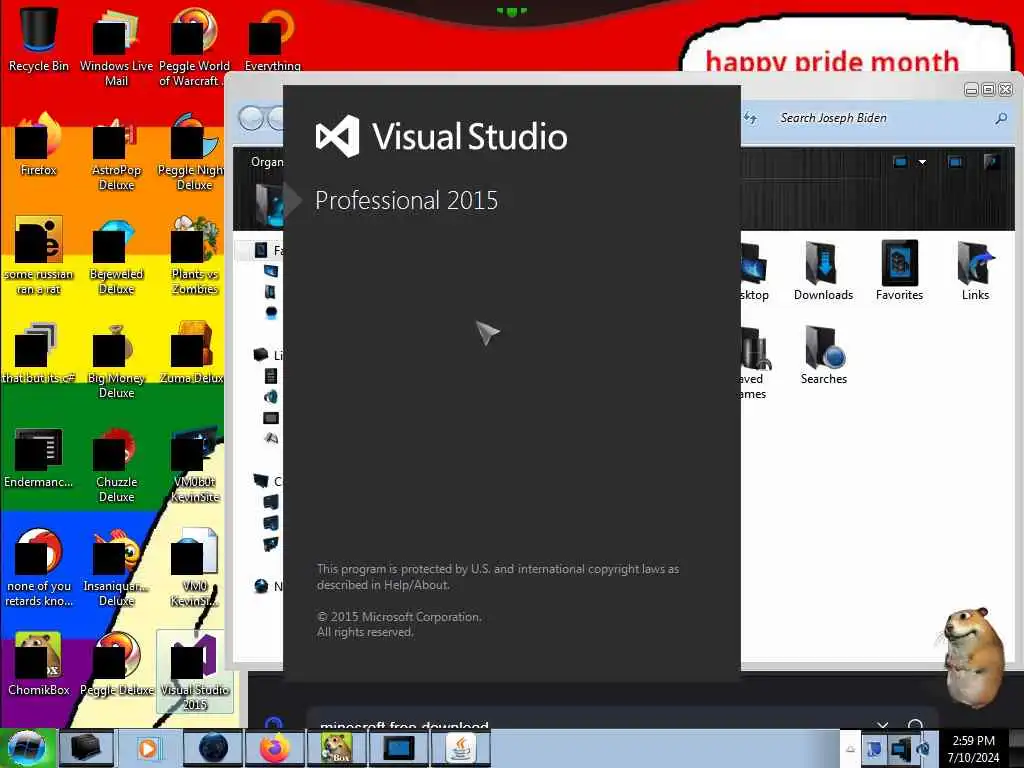
Task: Launch Peggle Deluxe desktop shortcut
Action: pos(116,665)
